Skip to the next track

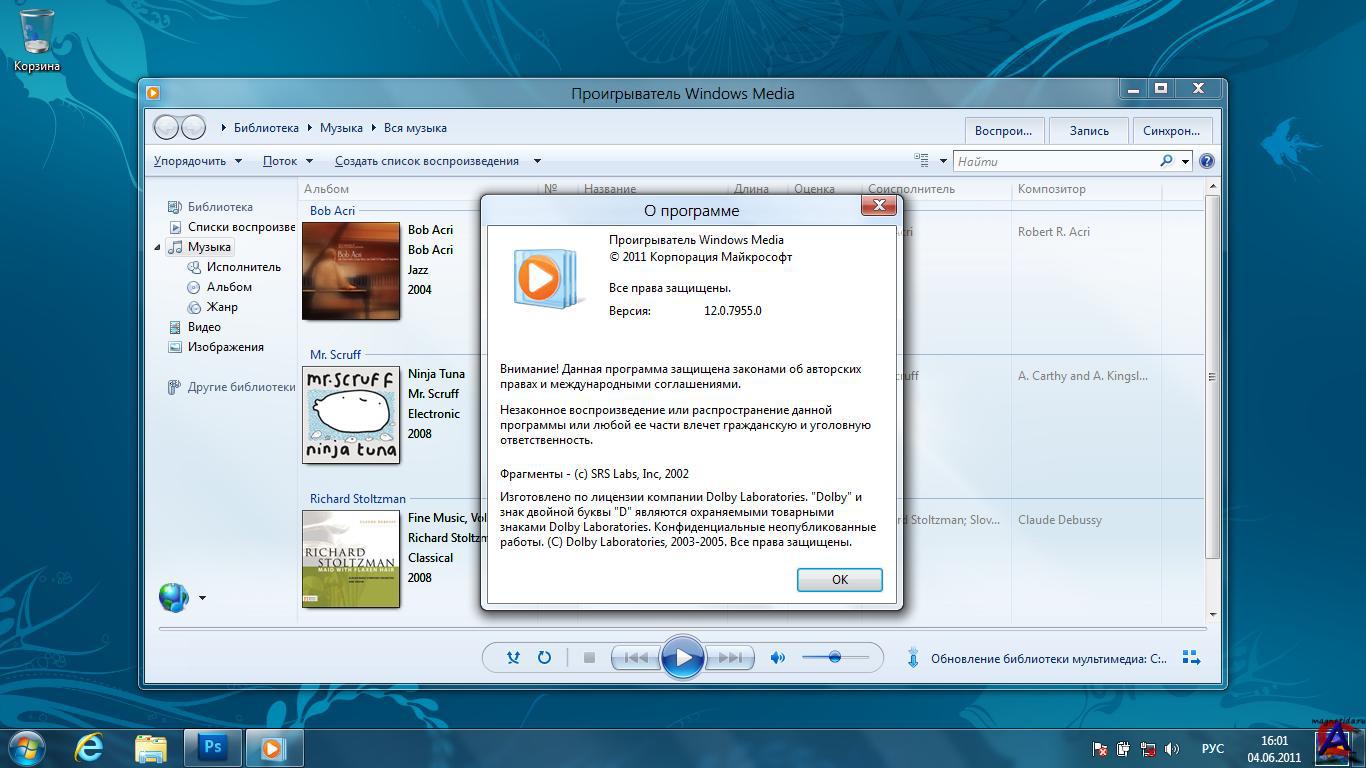pos(731,658)
